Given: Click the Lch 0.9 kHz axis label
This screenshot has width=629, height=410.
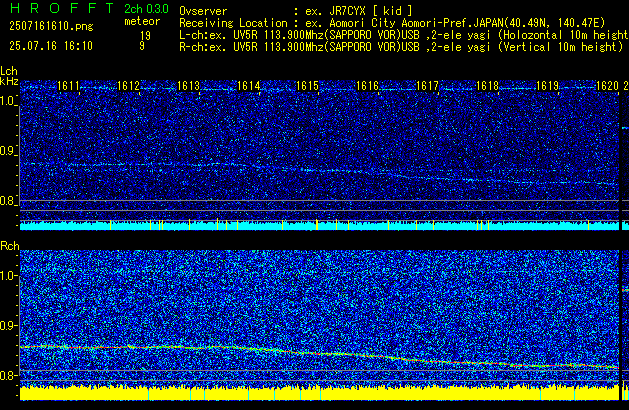Looking at the screenshot, I should click(x=8, y=151).
